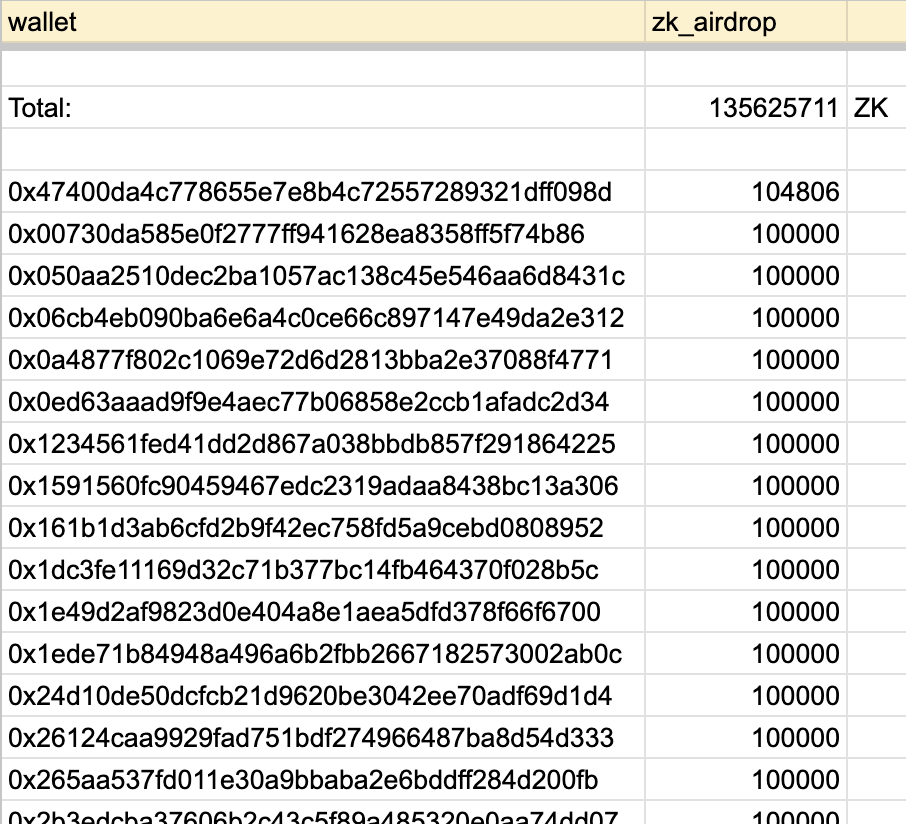
Task: Select the total value 135625711
Action: click(746, 107)
